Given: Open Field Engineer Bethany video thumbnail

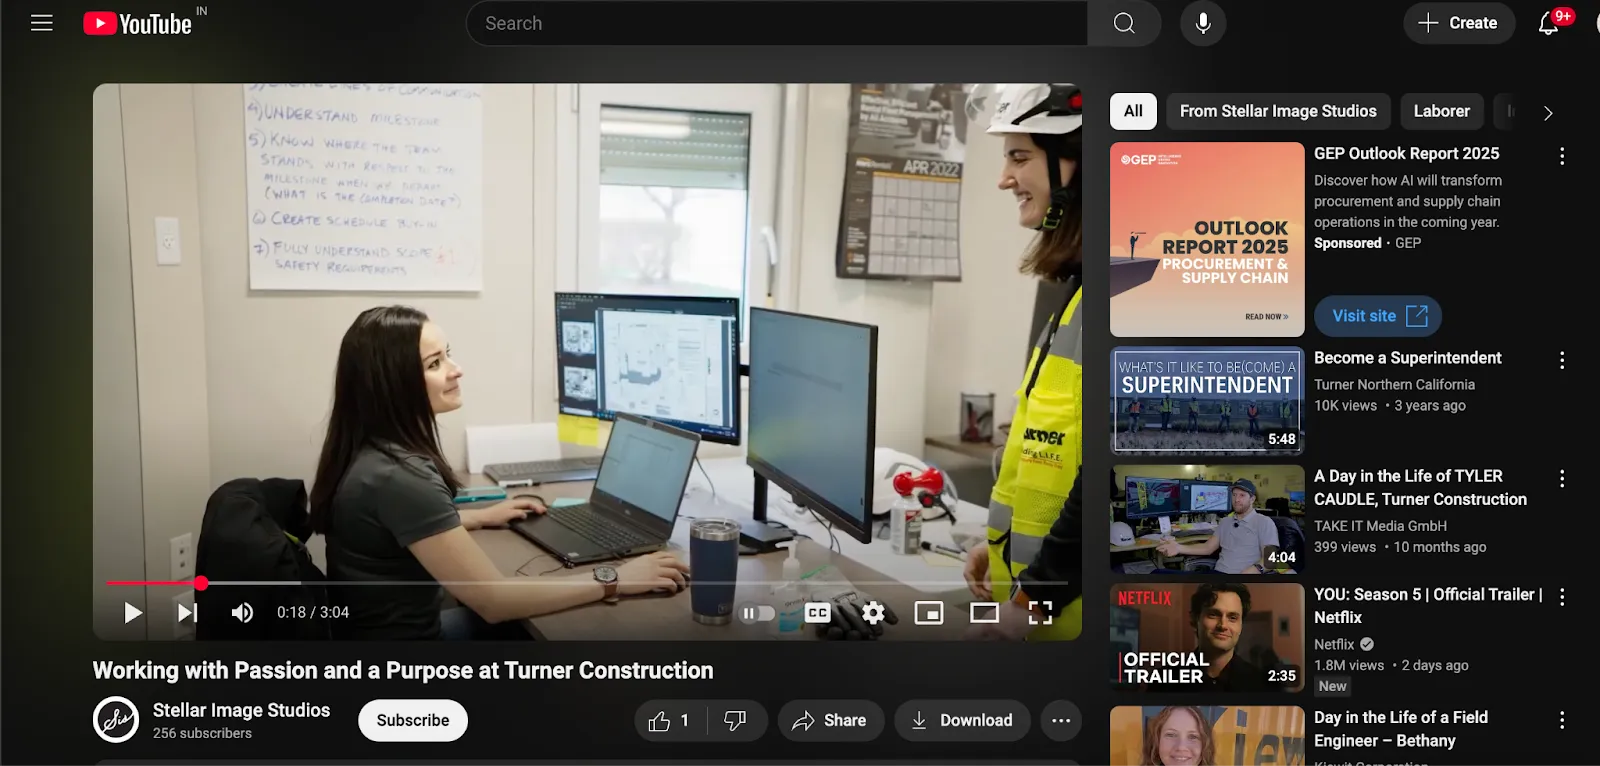Looking at the screenshot, I should click(x=1207, y=736).
